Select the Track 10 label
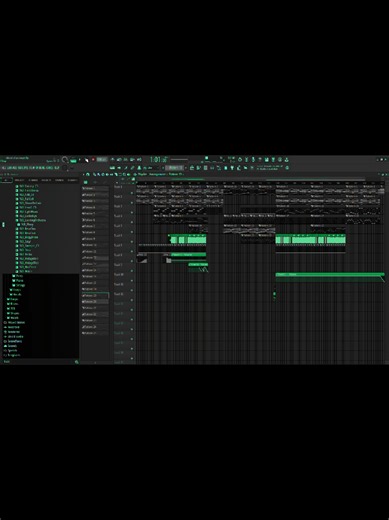Viewport: 389px width, 520px height. (119, 274)
